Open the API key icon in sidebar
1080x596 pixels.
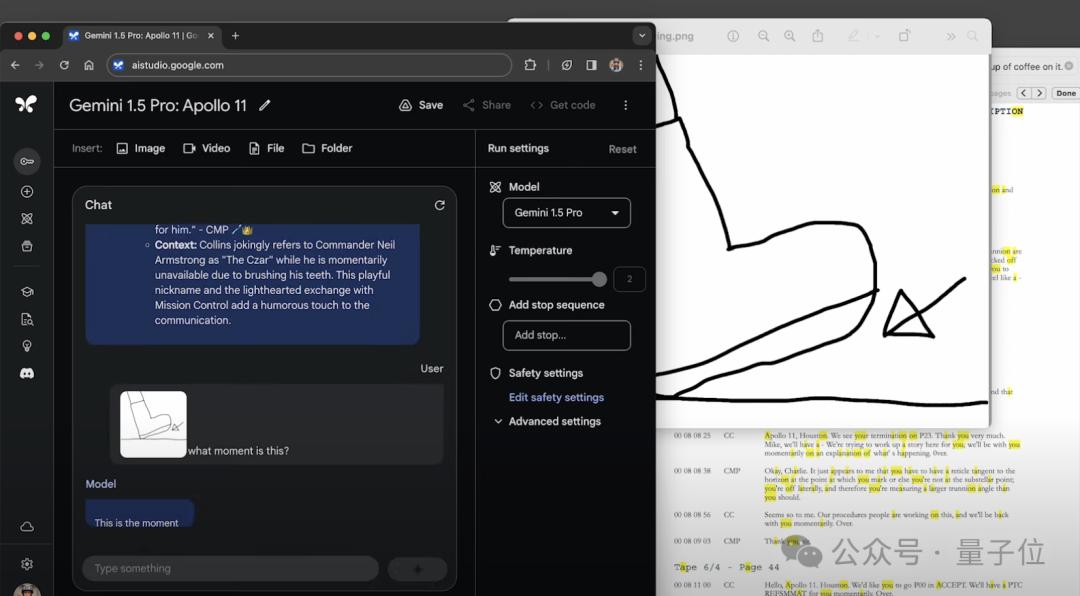pos(27,161)
